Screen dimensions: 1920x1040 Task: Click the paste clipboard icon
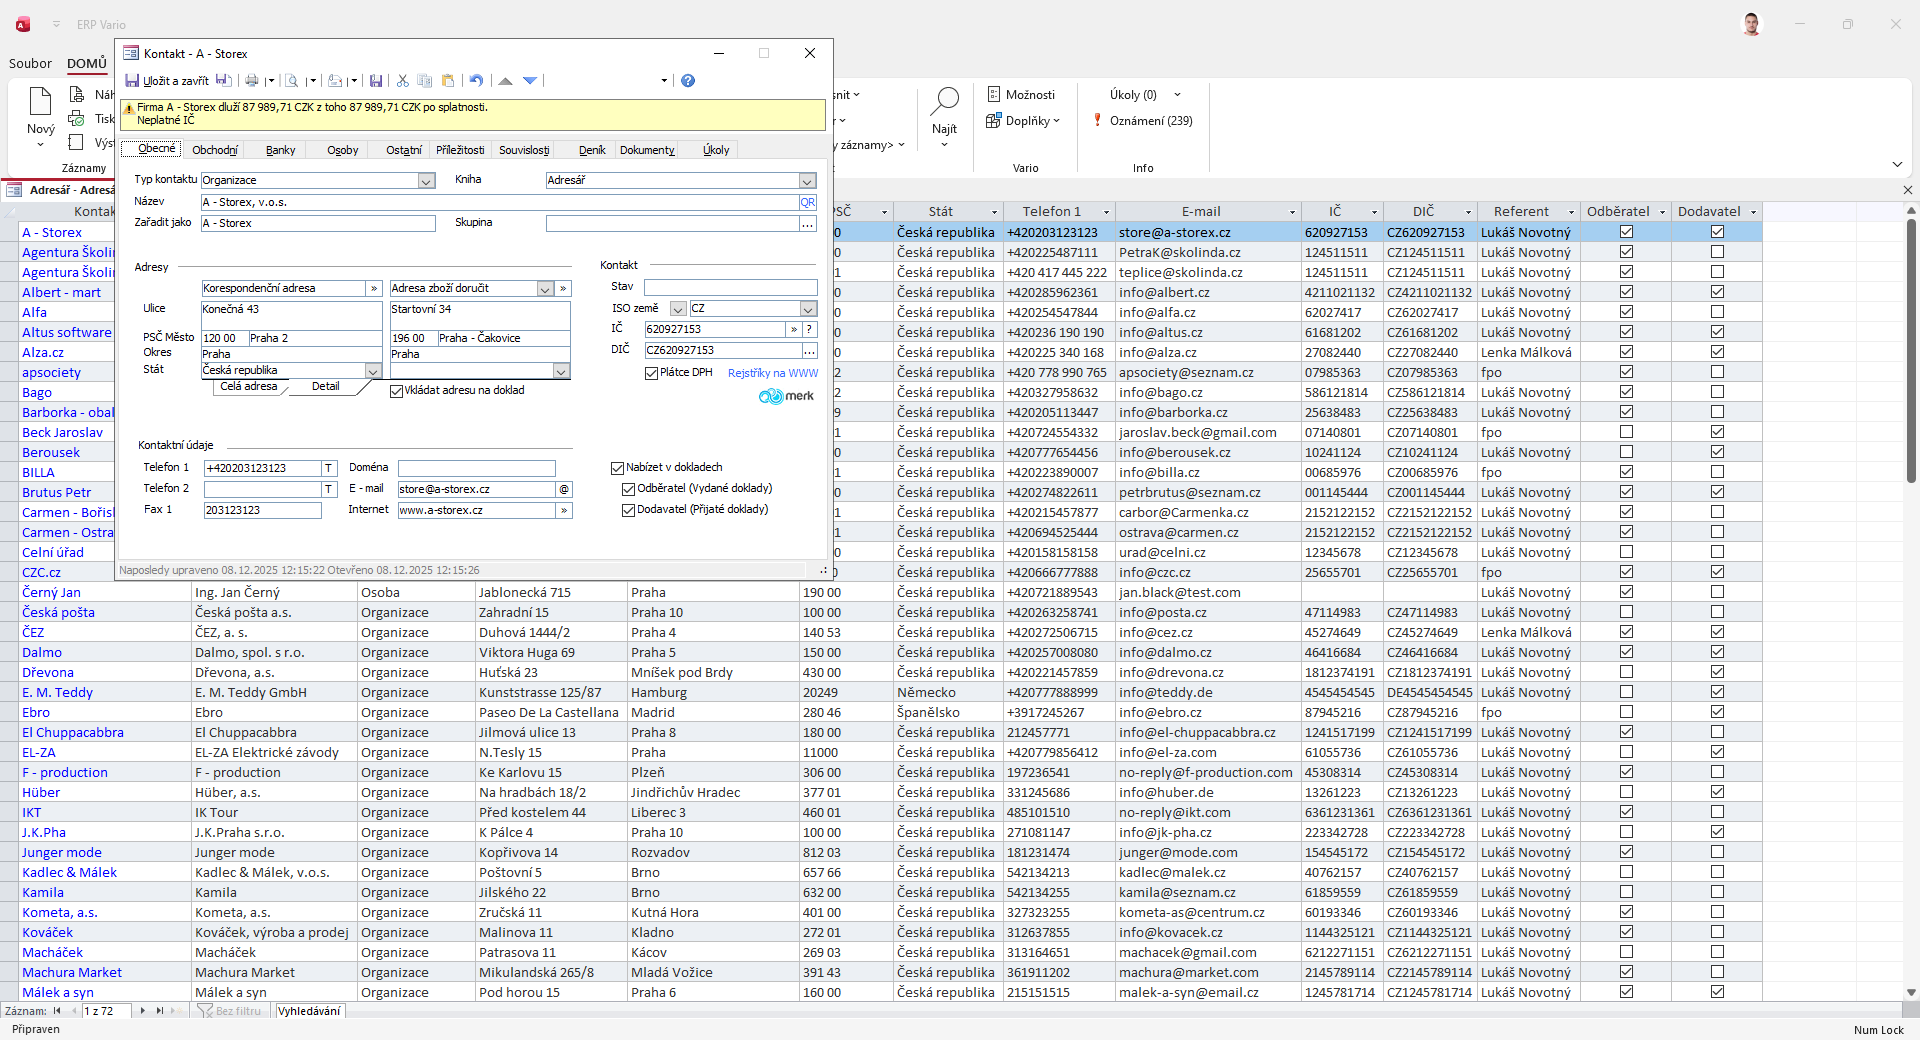(448, 81)
